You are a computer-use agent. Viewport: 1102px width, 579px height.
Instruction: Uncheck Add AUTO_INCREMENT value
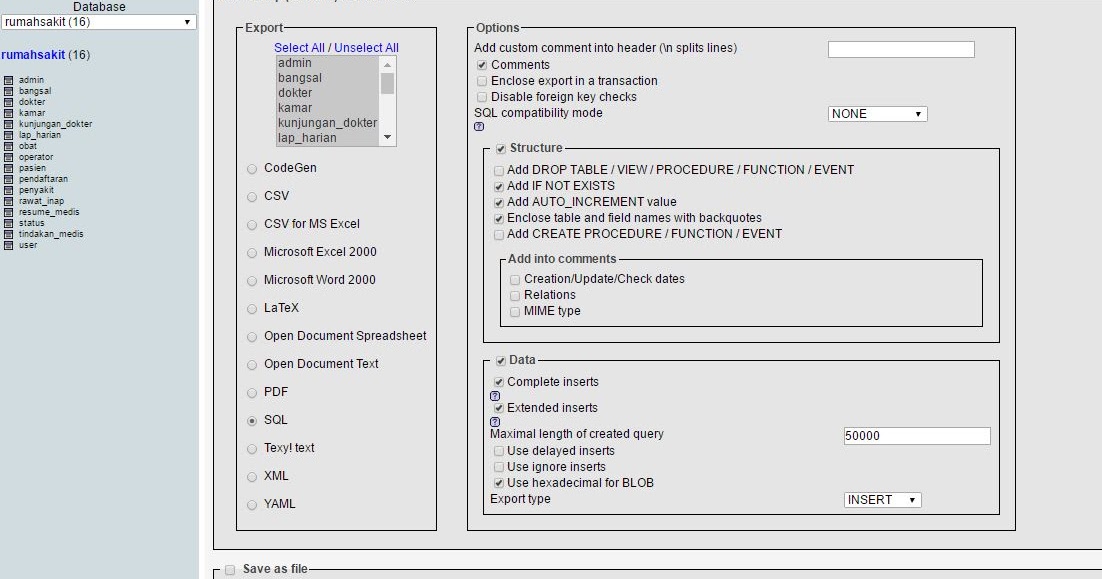click(499, 203)
